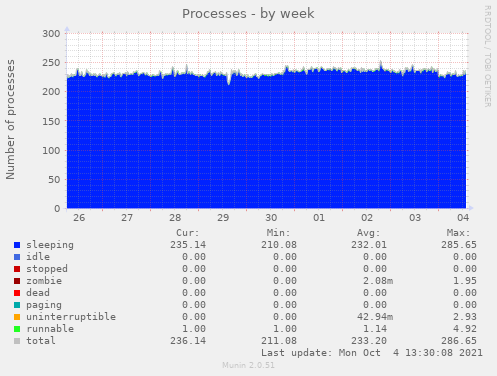
Task: Click the 'Avg:' column header
Action: [x=369, y=233]
